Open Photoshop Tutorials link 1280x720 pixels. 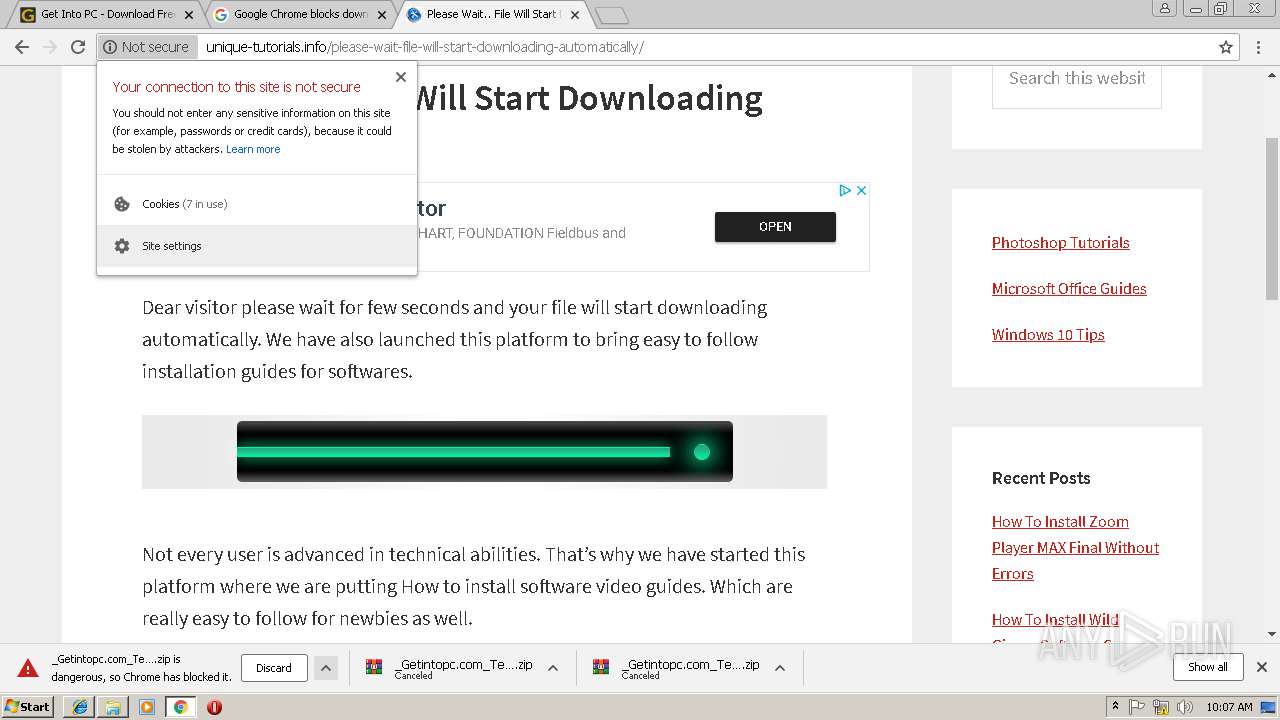[1060, 243]
